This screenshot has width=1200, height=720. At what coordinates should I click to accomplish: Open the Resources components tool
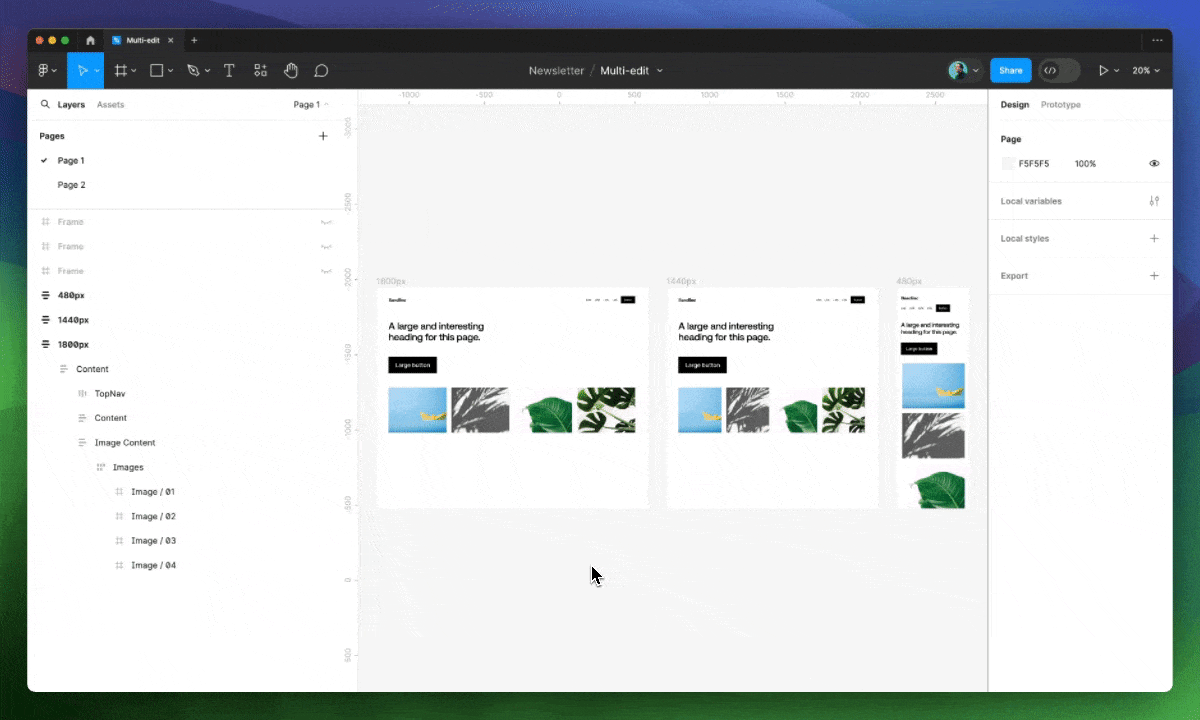click(260, 71)
